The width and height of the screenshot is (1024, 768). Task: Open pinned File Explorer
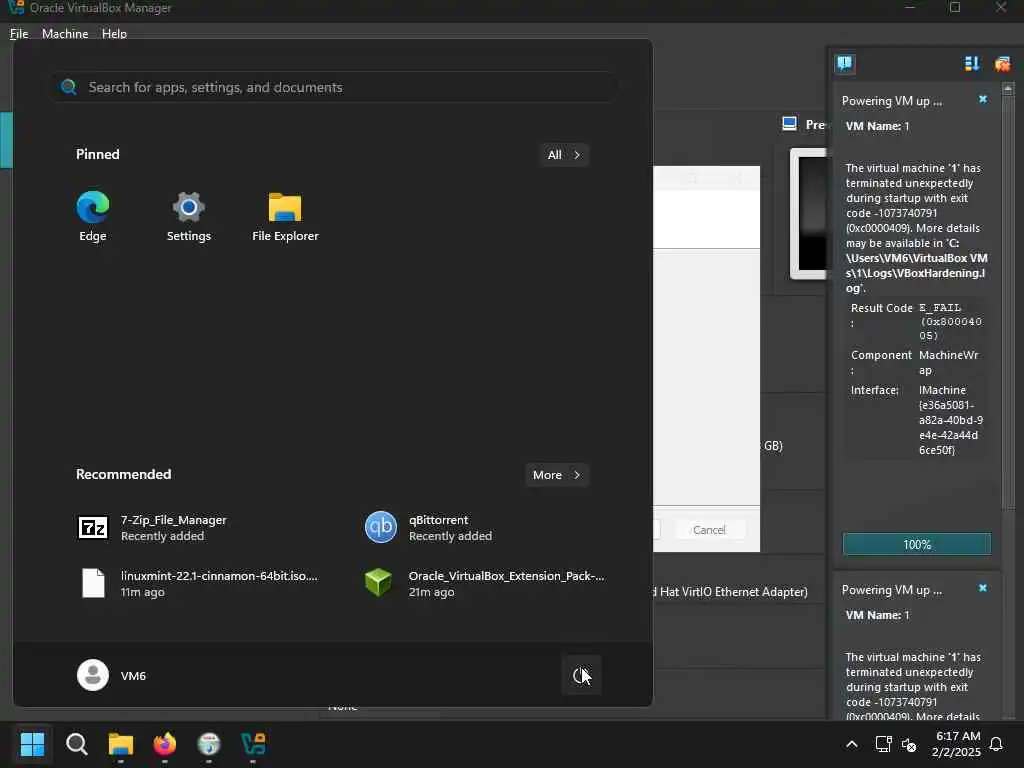(x=285, y=216)
